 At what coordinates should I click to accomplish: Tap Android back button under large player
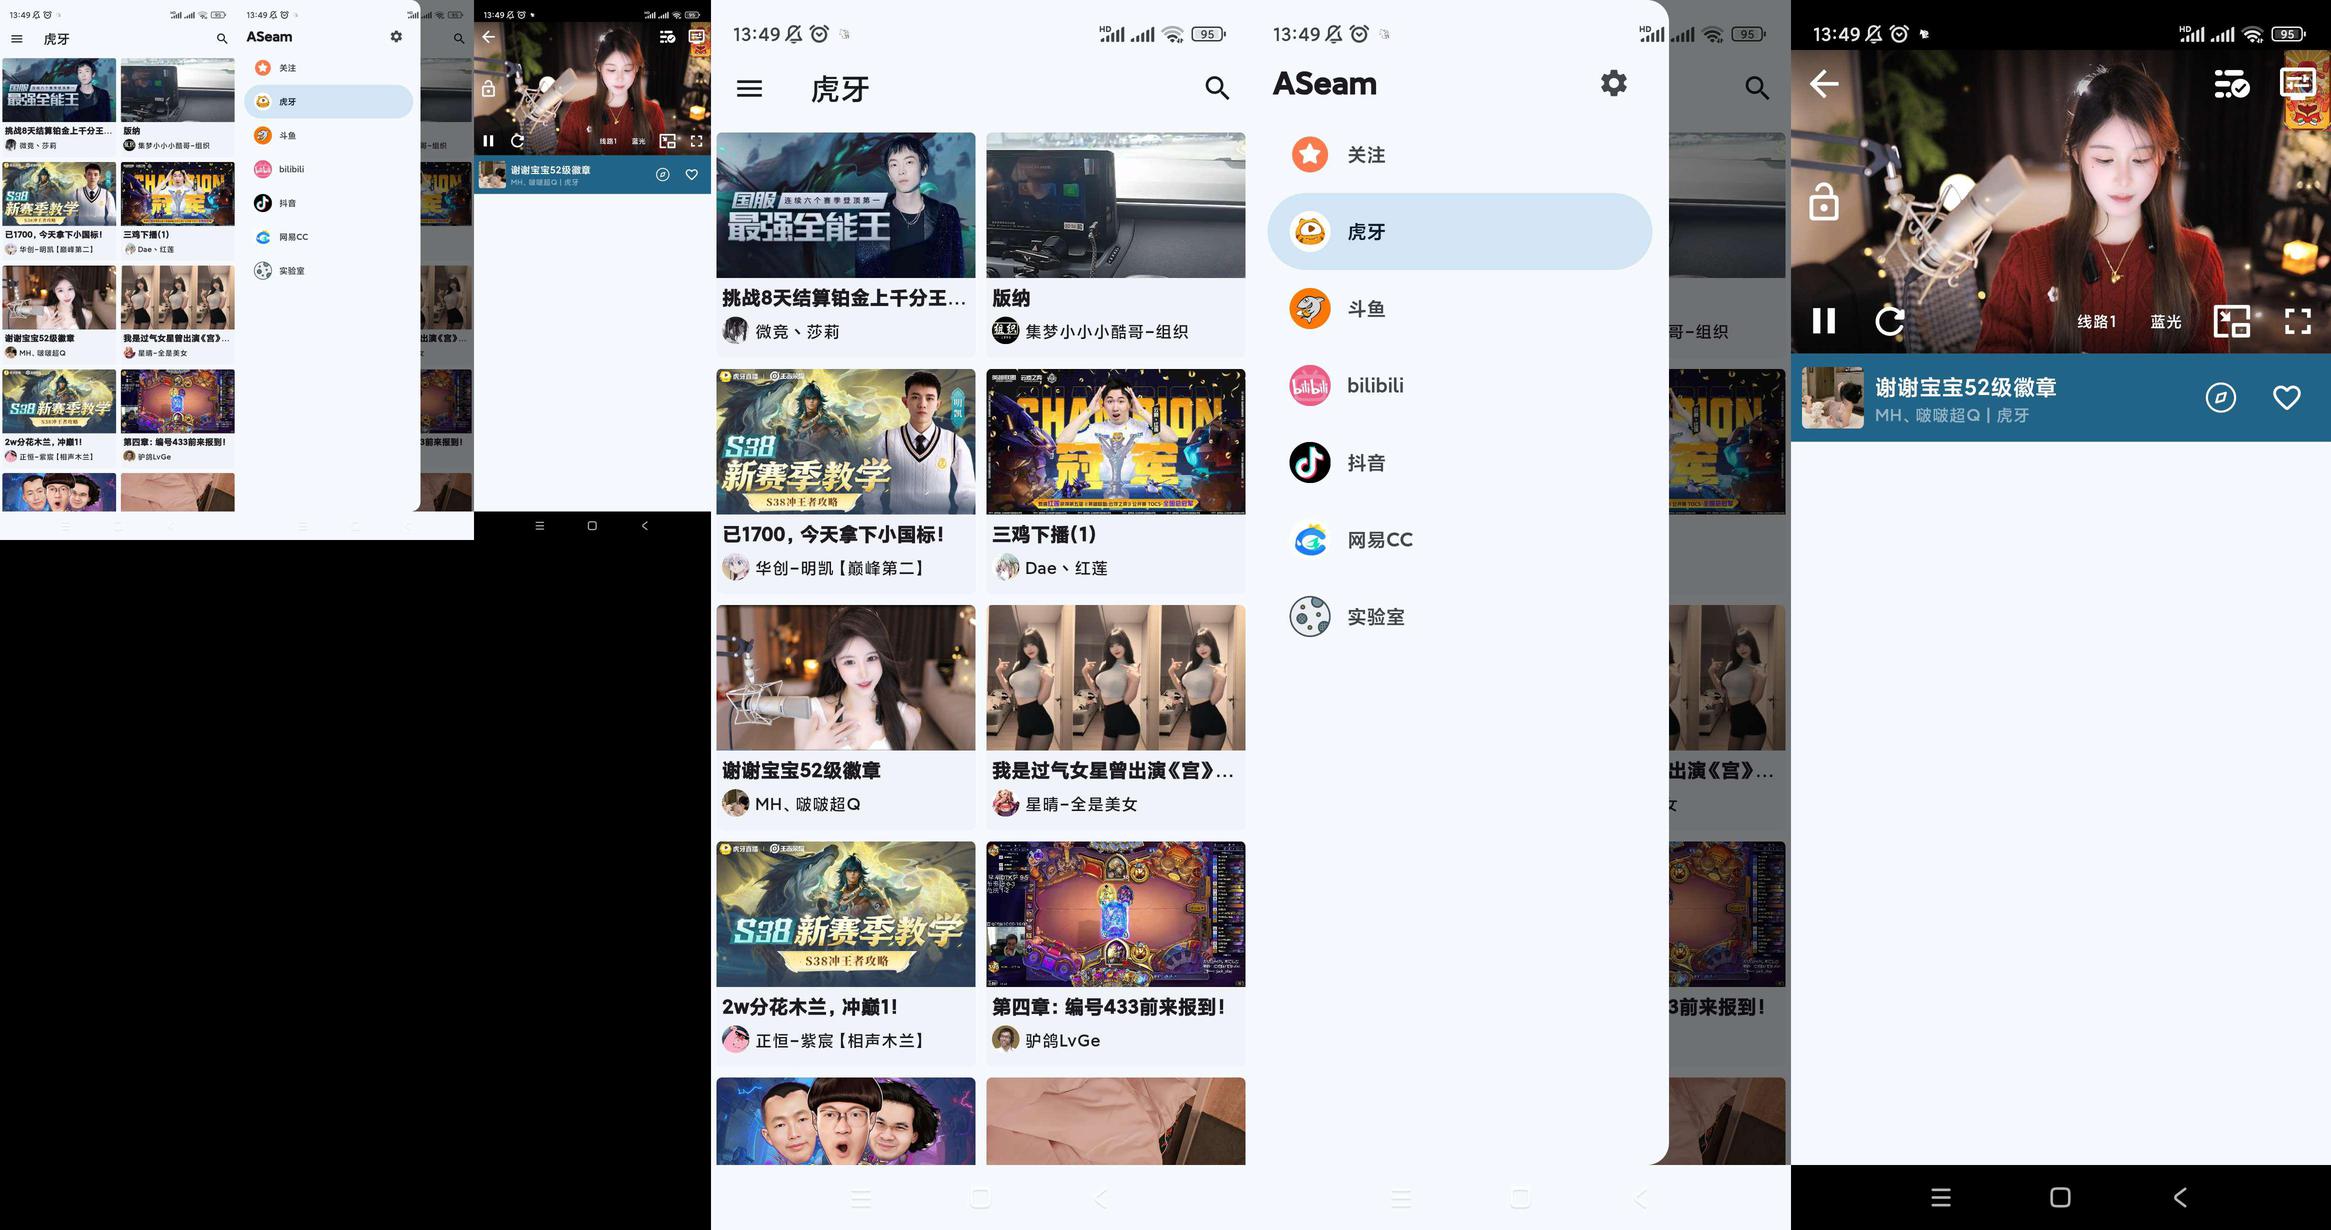coord(2180,1198)
